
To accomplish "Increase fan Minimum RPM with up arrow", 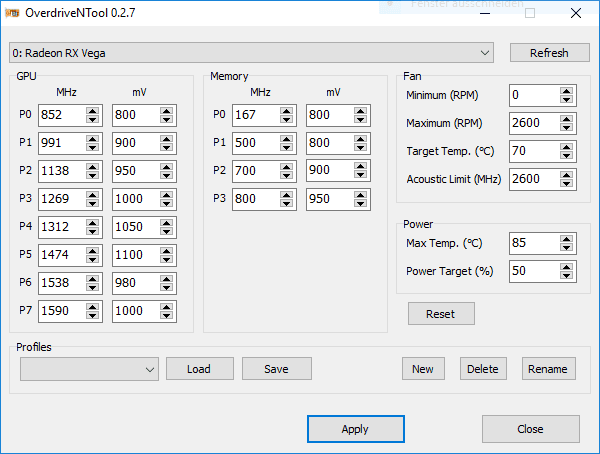I will 566,91.
